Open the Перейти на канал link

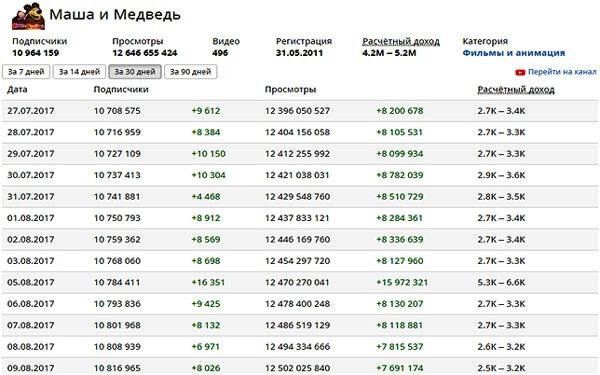click(562, 72)
